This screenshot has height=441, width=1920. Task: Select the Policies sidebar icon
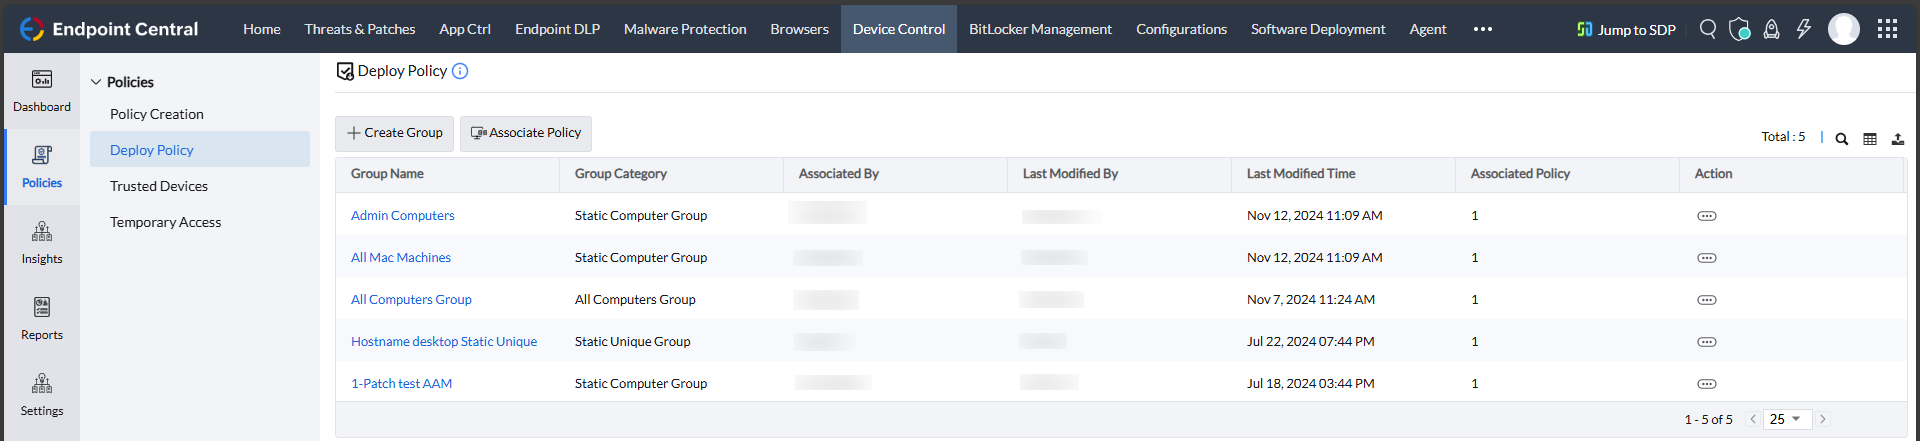tap(42, 167)
